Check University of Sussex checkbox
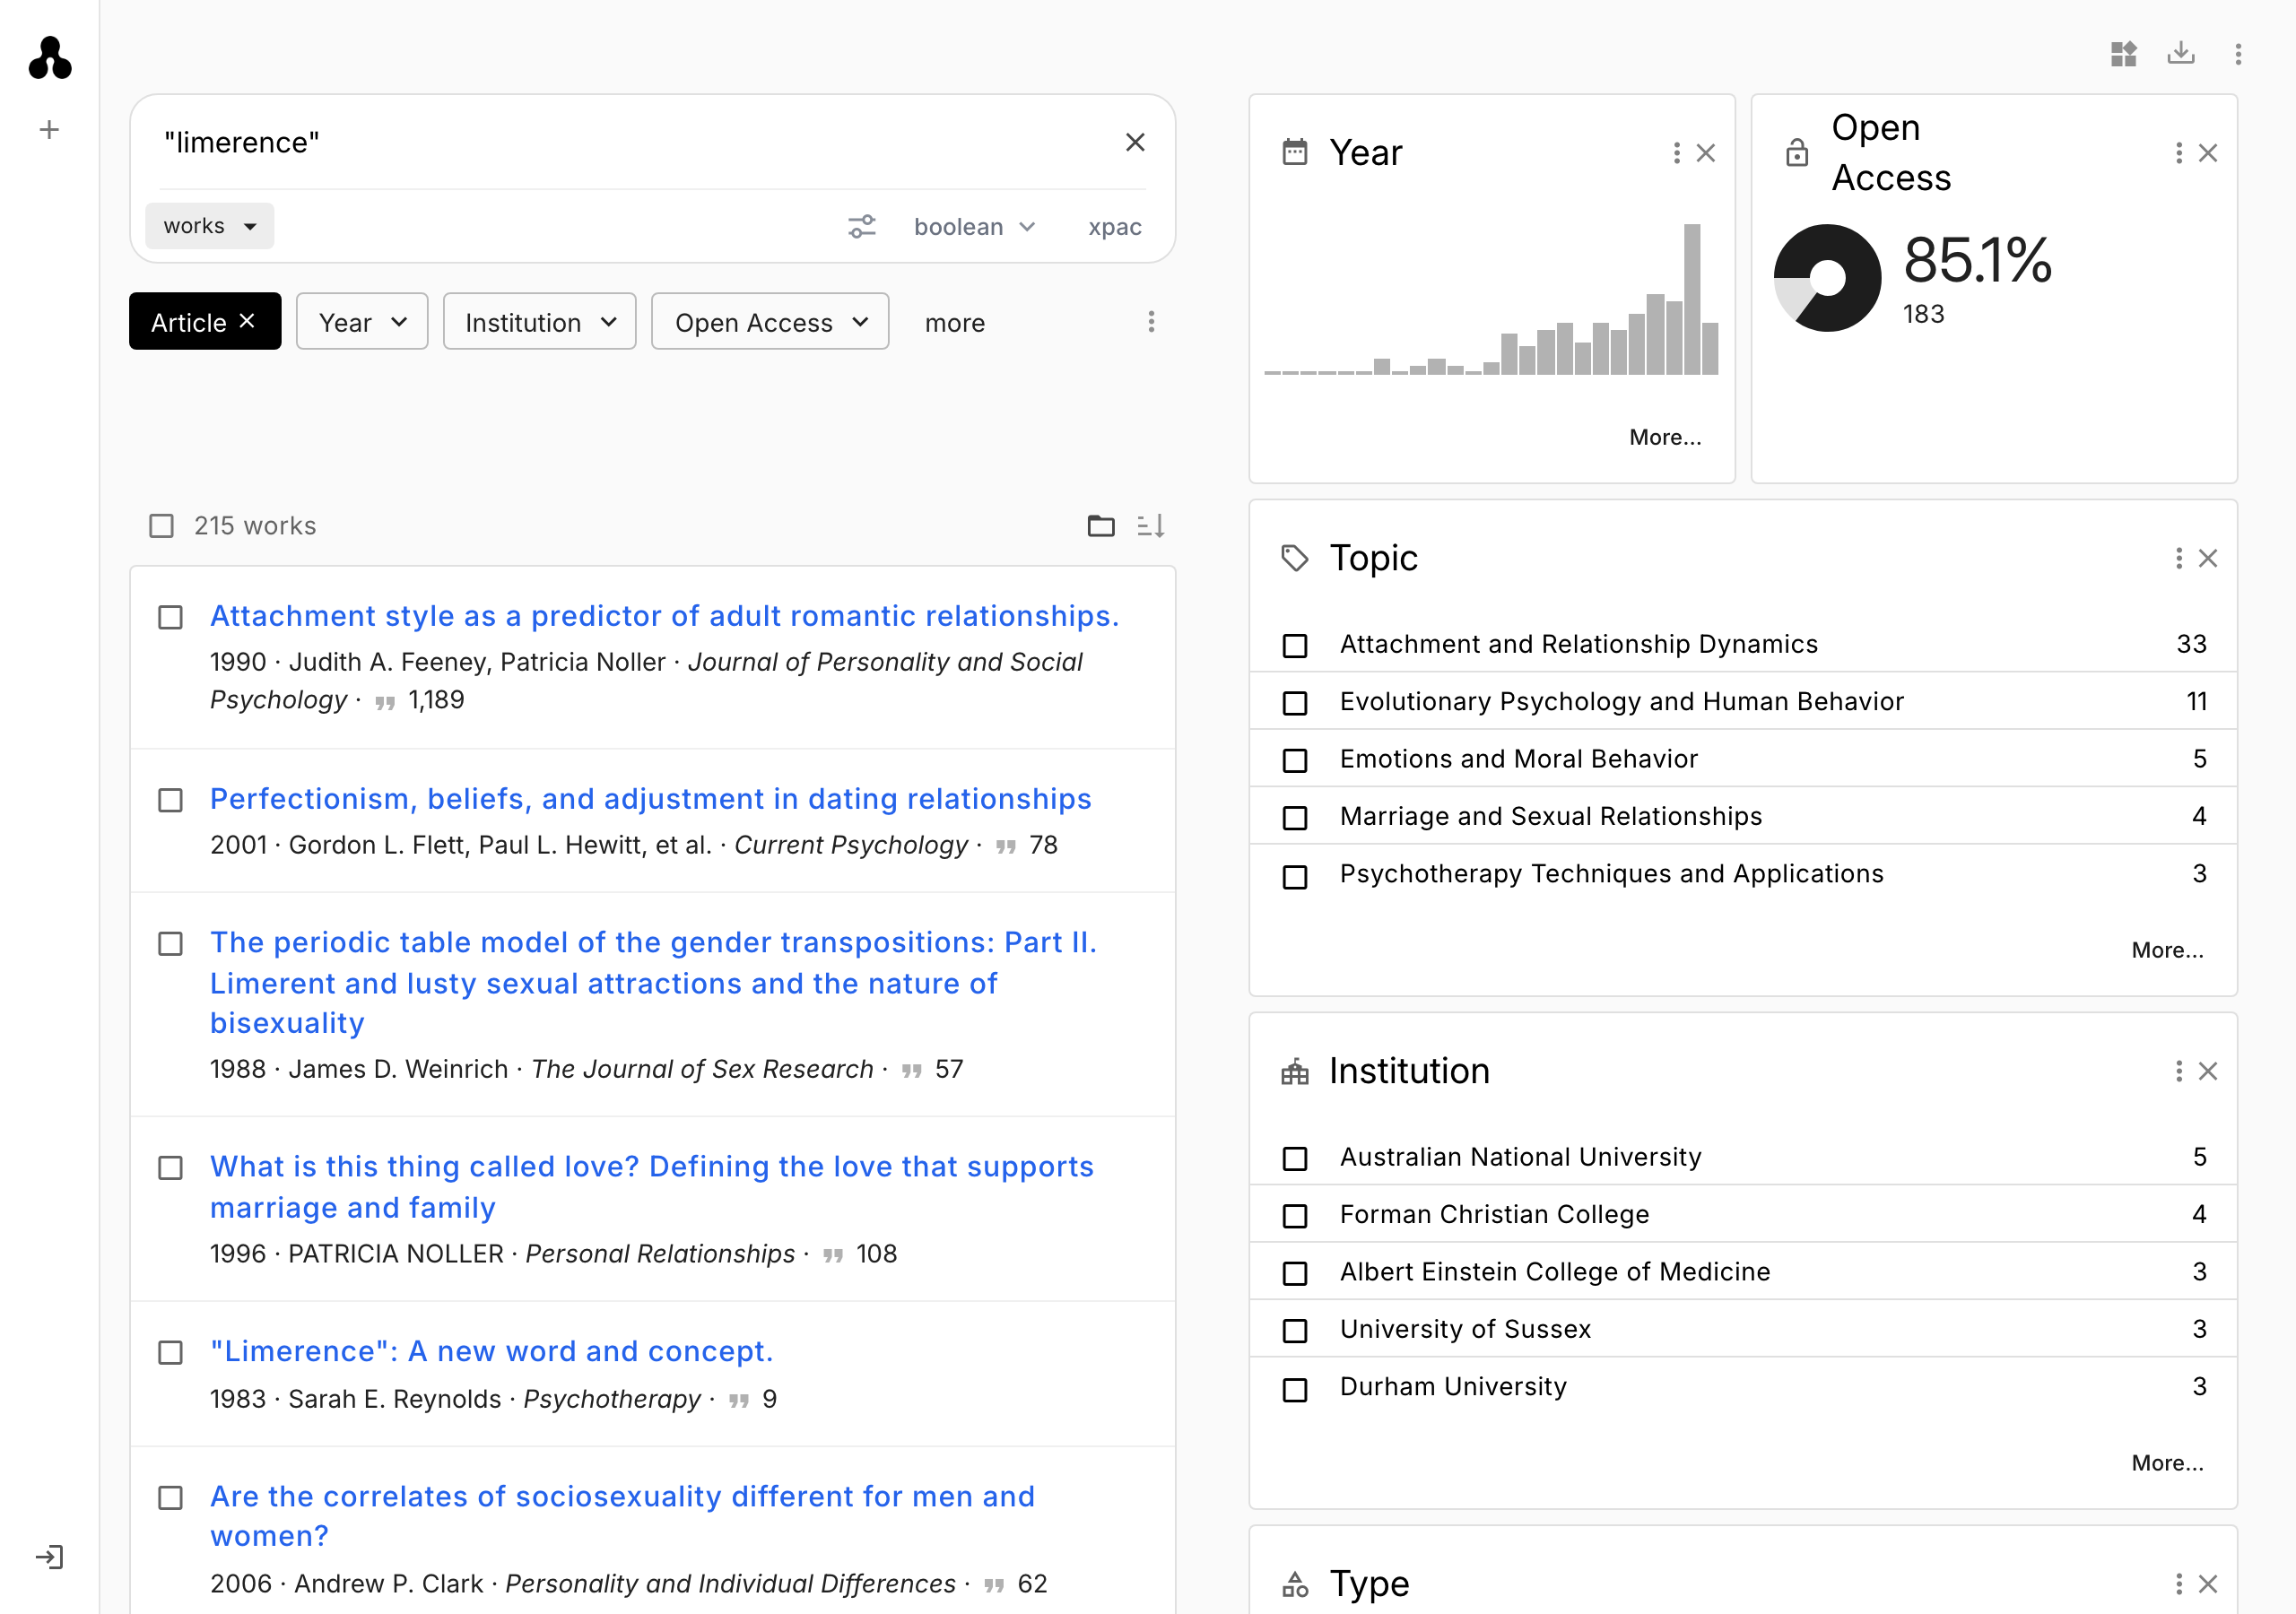Viewport: 2296px width, 1614px height. [x=1295, y=1331]
